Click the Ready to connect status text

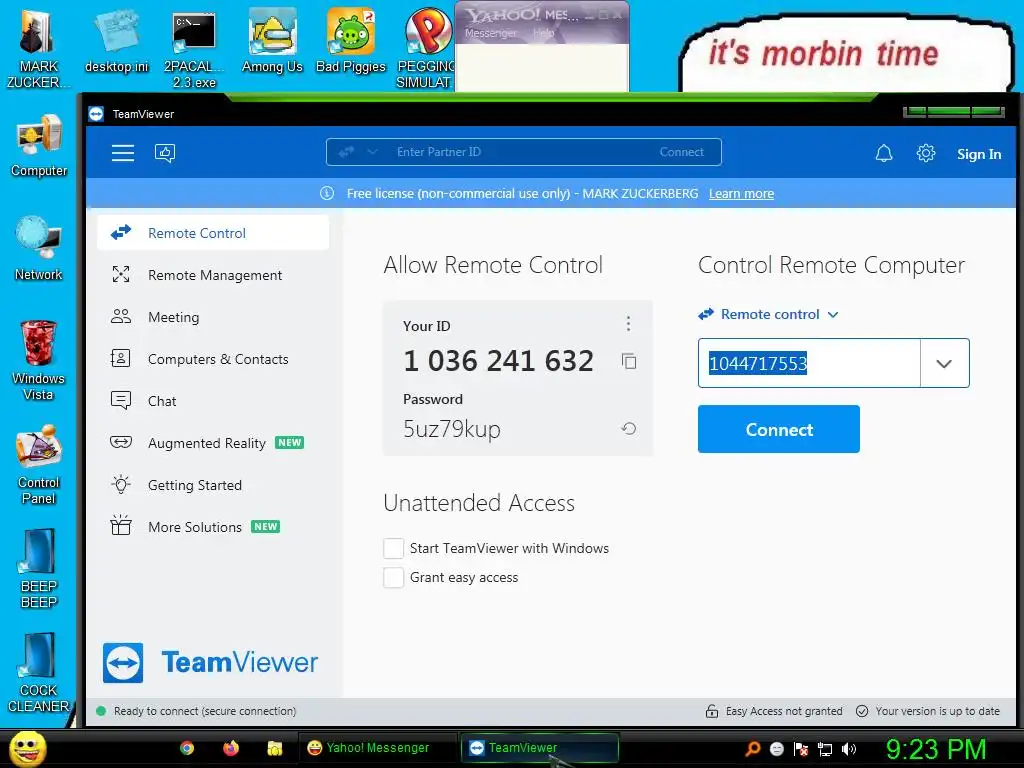pos(204,711)
